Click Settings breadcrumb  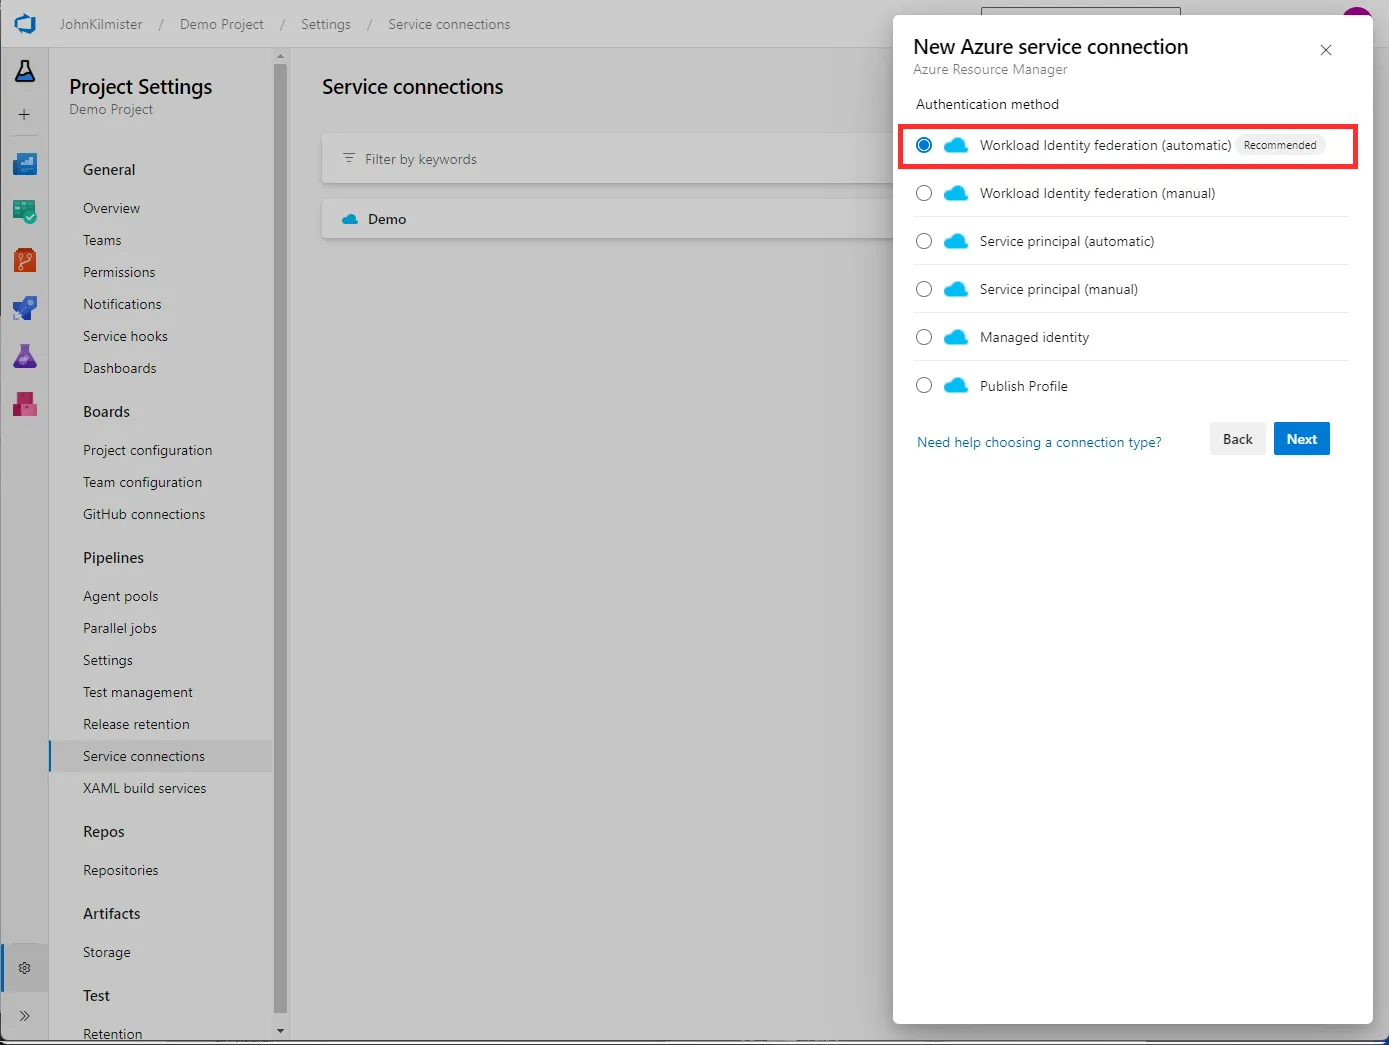coord(326,24)
